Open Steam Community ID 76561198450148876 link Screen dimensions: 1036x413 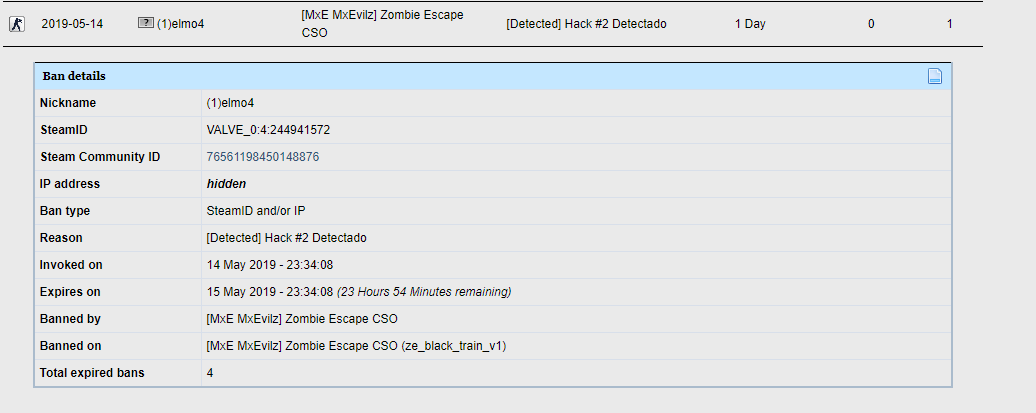[263, 157]
